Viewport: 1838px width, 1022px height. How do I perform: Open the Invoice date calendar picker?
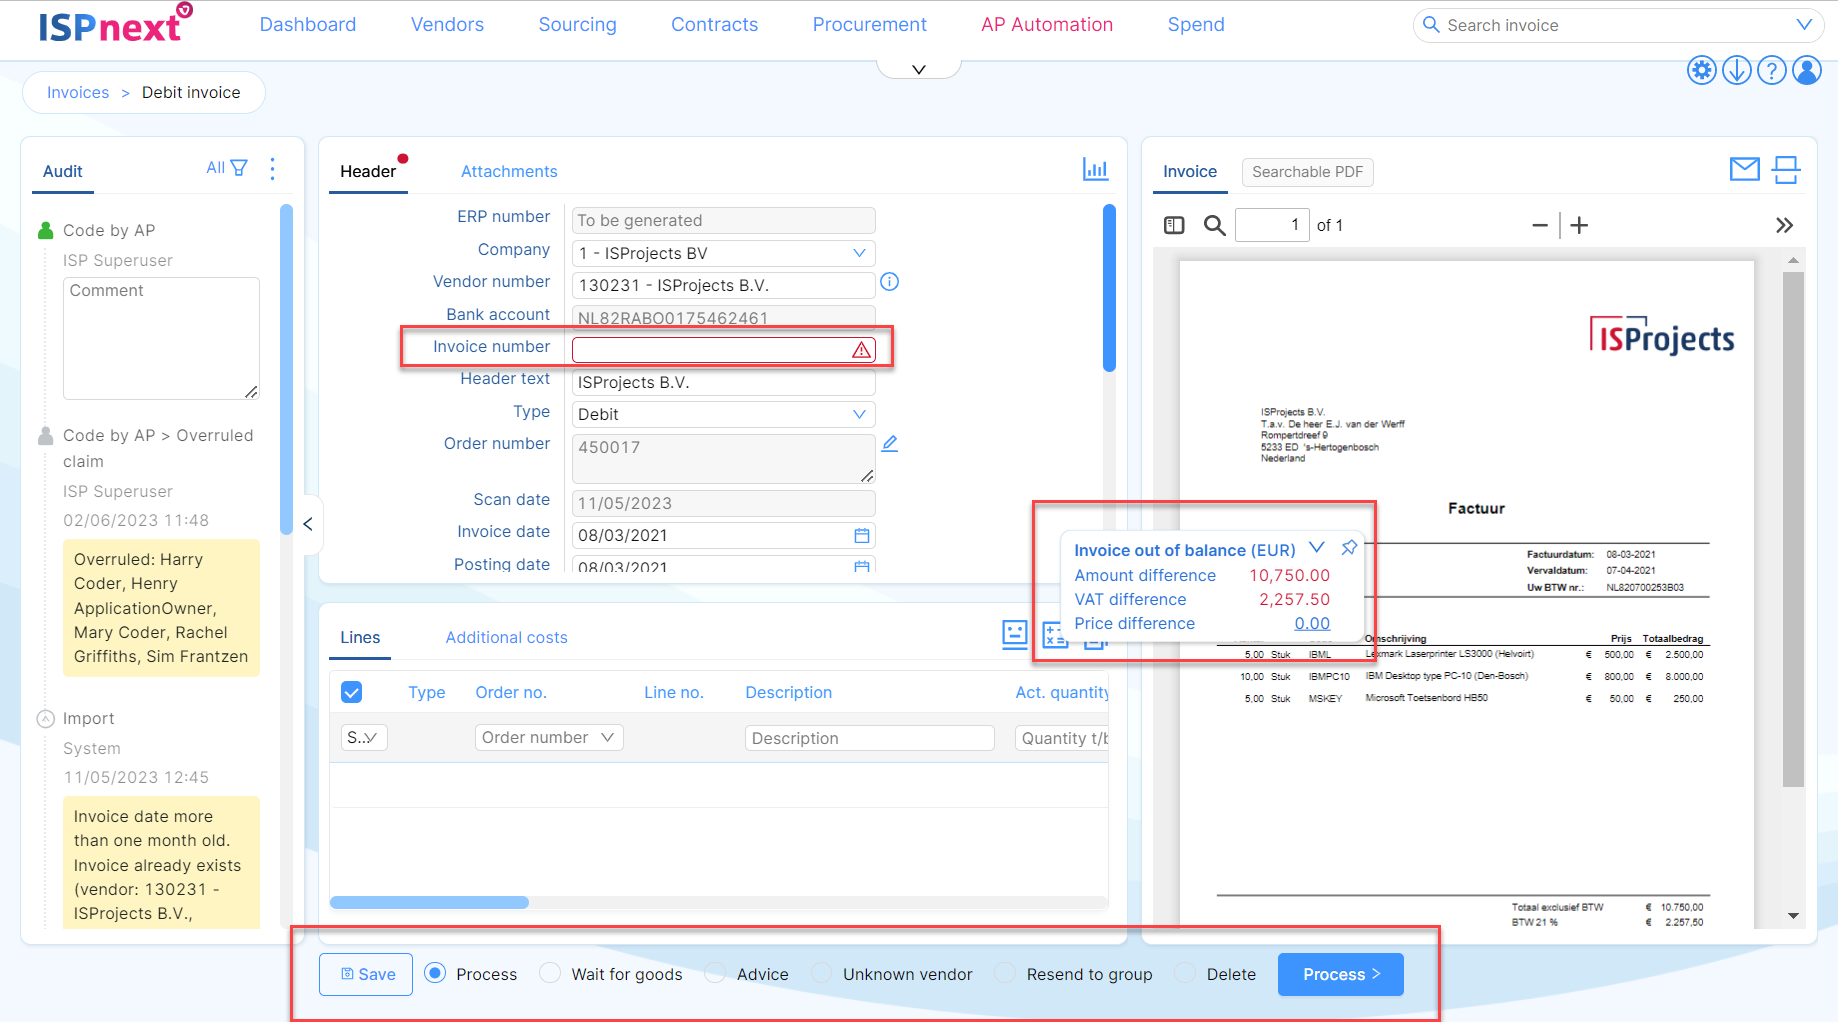(862, 536)
